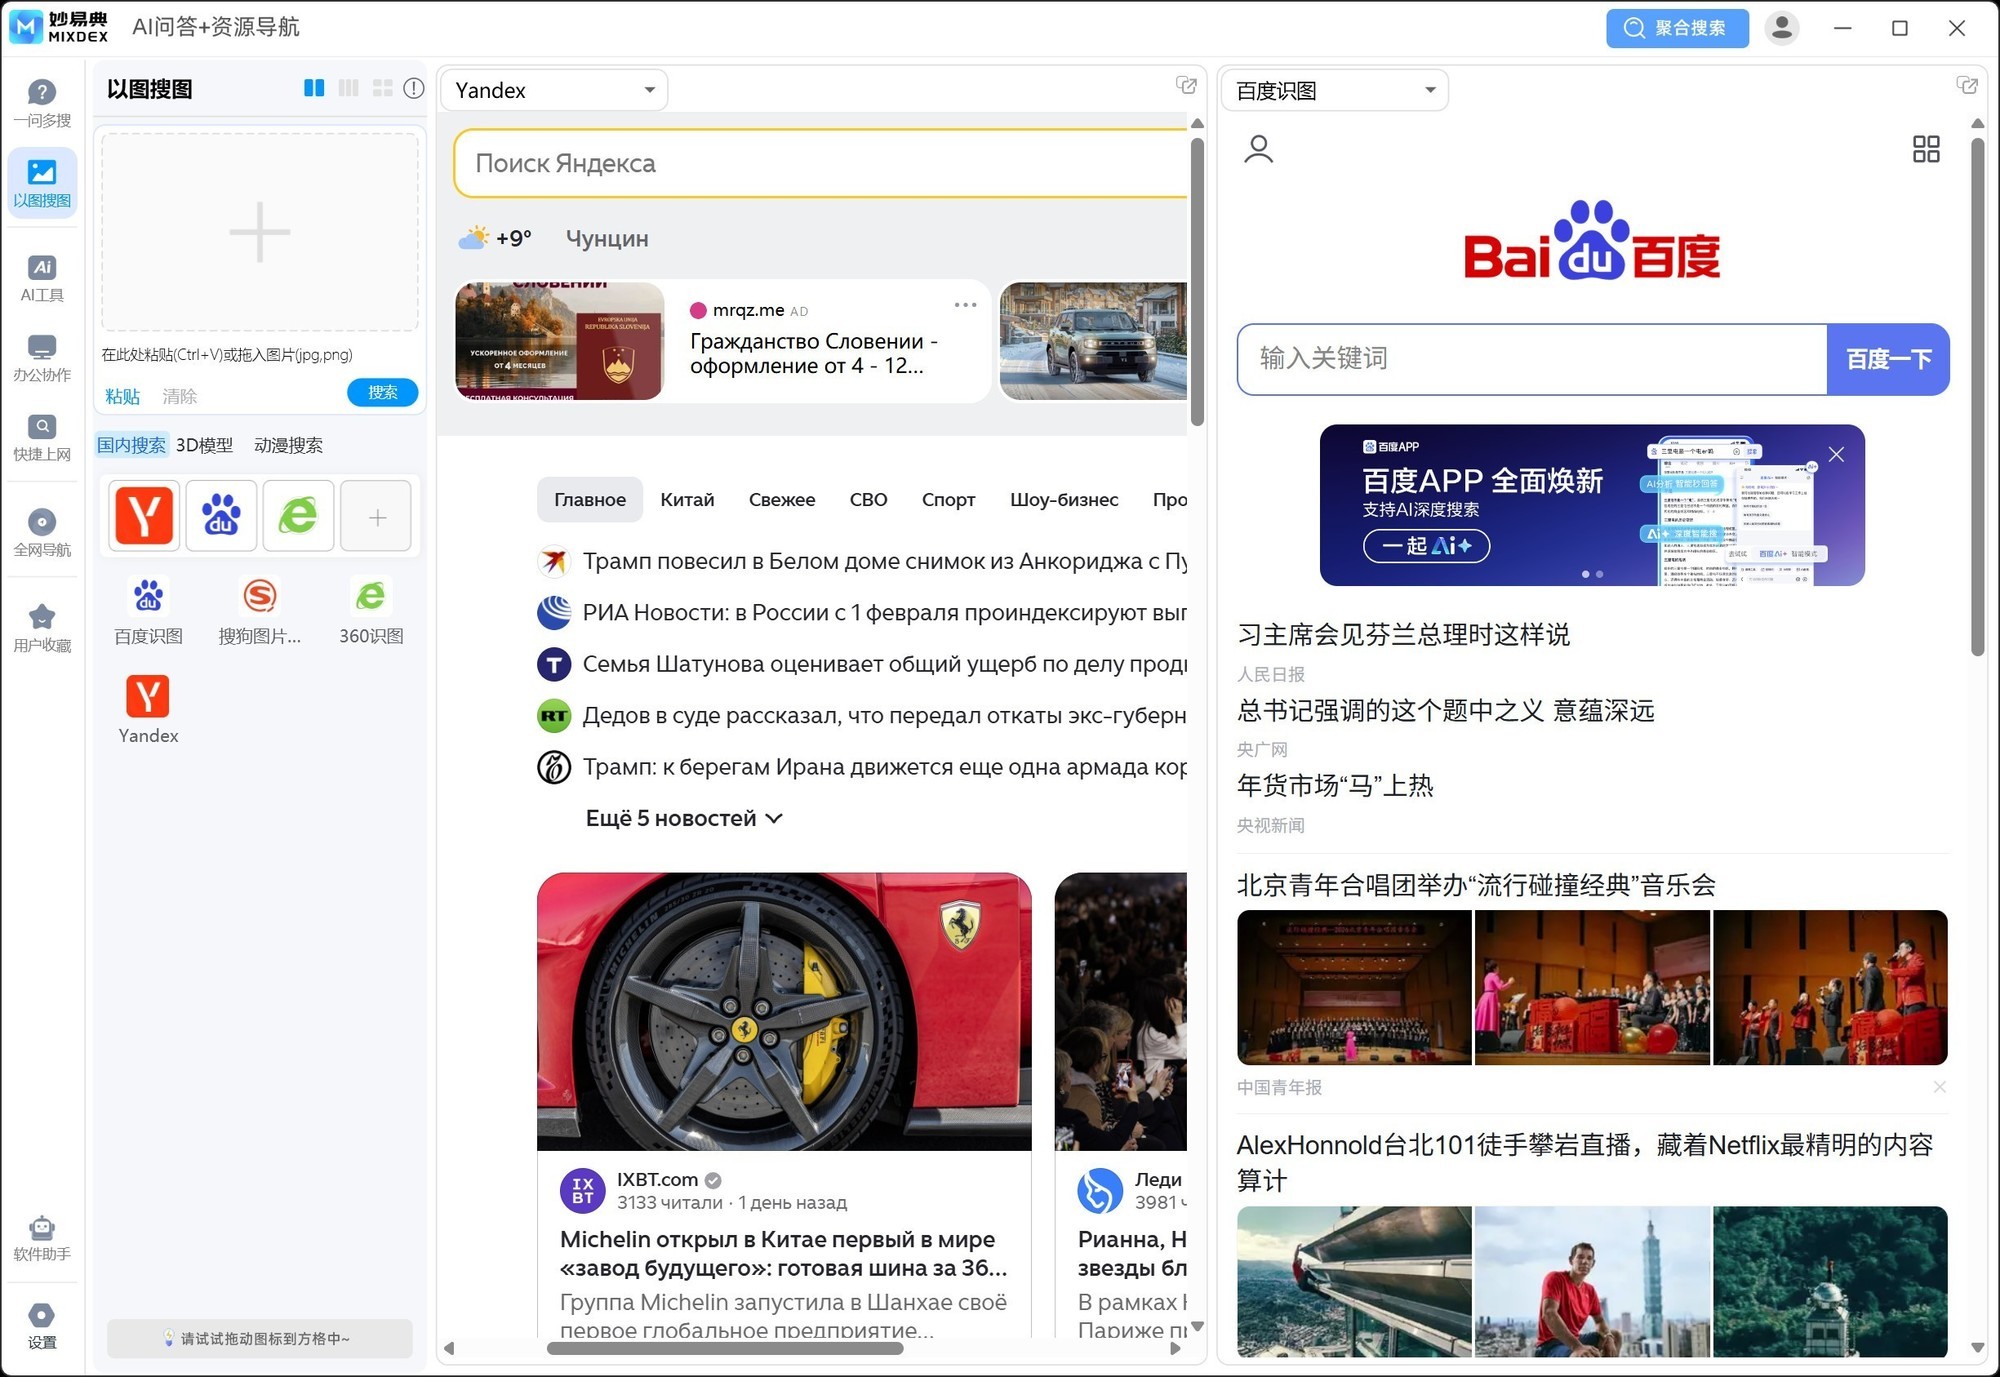Click the 百度一下 search button

coord(1888,359)
